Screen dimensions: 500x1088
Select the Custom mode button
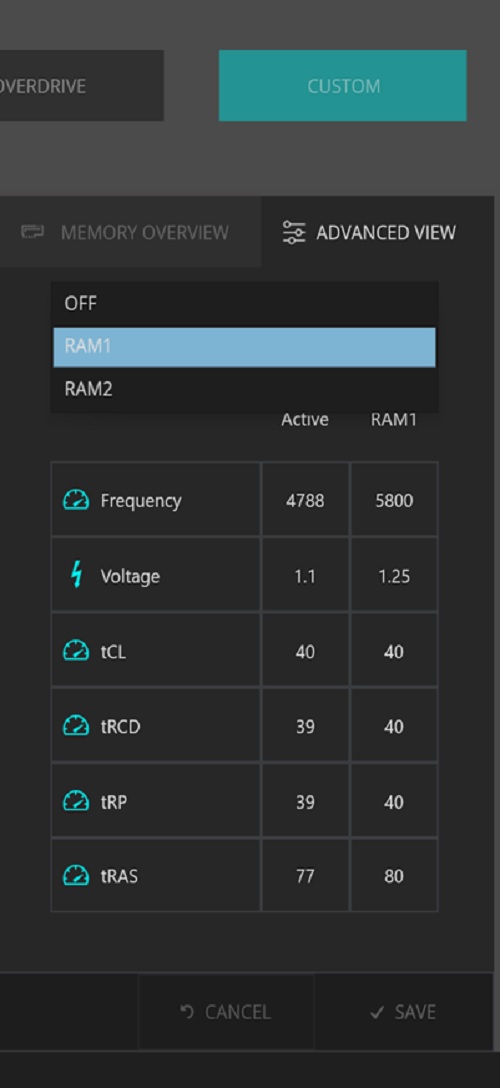(x=343, y=85)
